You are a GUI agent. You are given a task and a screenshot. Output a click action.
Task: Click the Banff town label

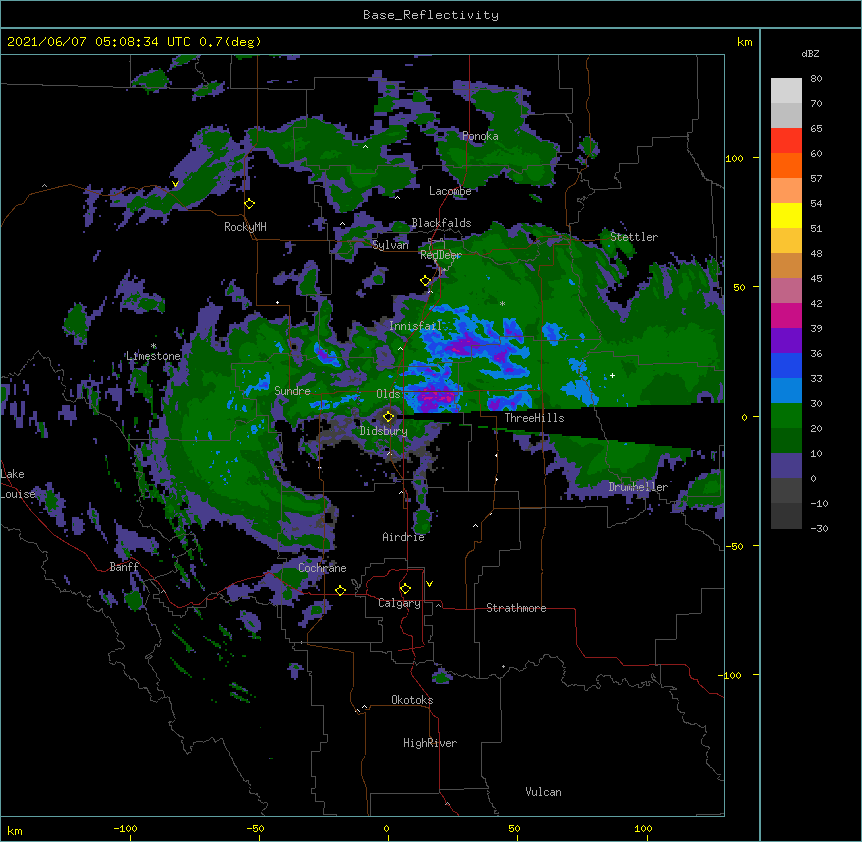coord(124,567)
